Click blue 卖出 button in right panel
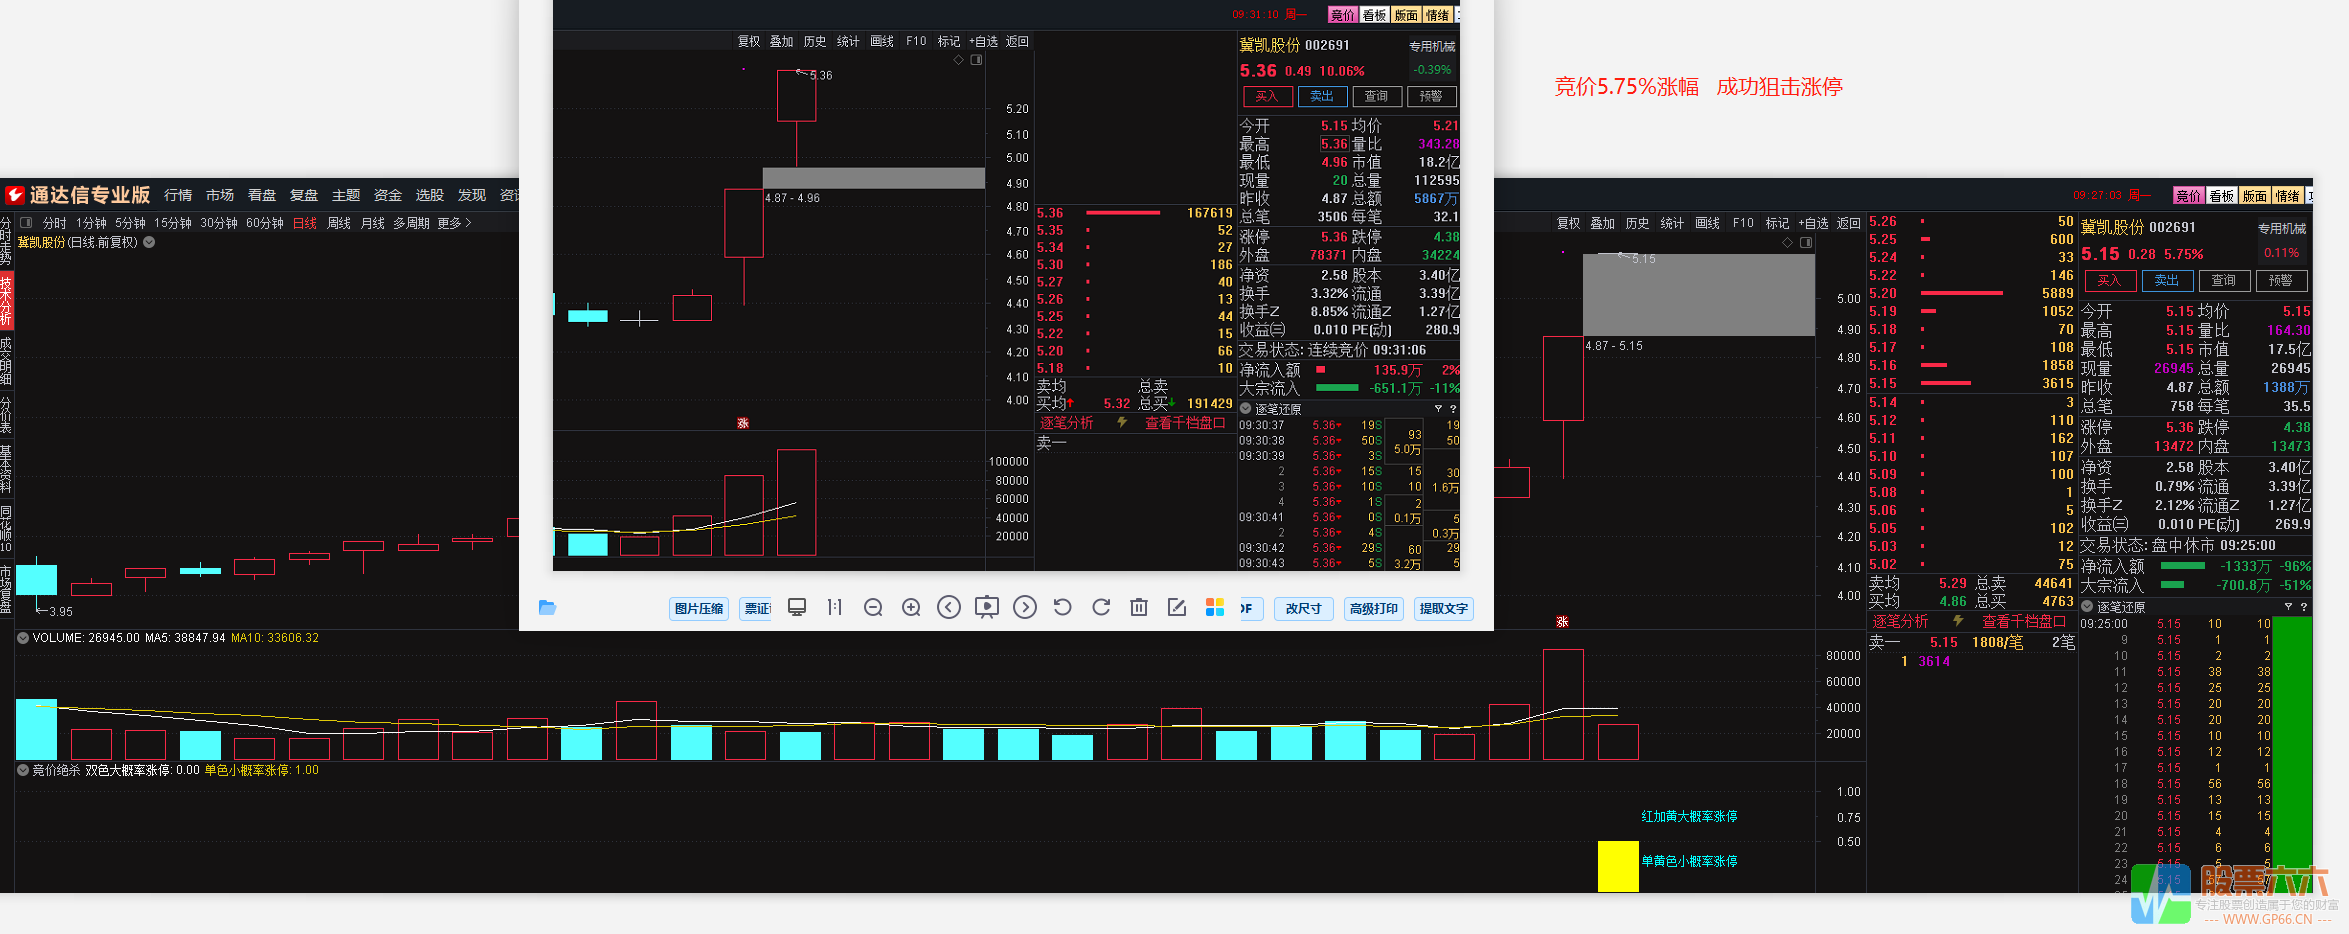Viewport: 2349px width, 934px height. point(2166,281)
